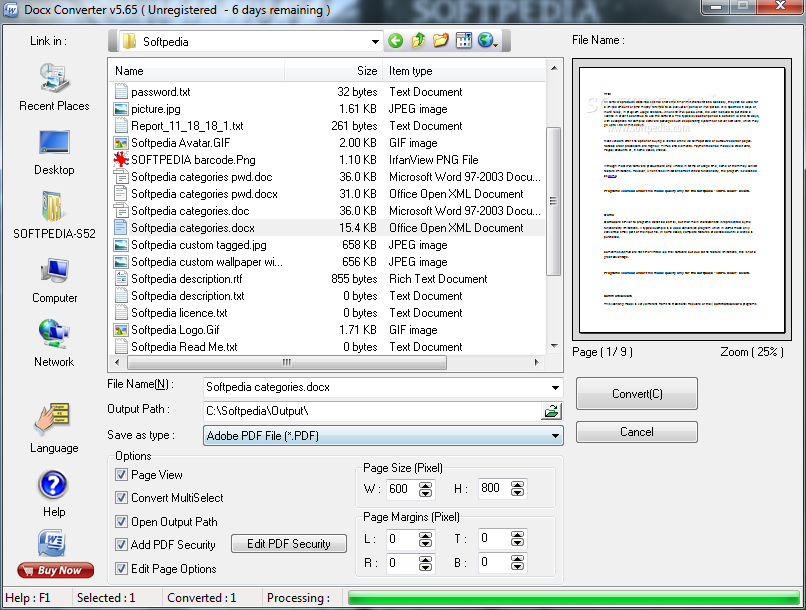Increase page width W stepper
The image size is (806, 610).
[425, 485]
